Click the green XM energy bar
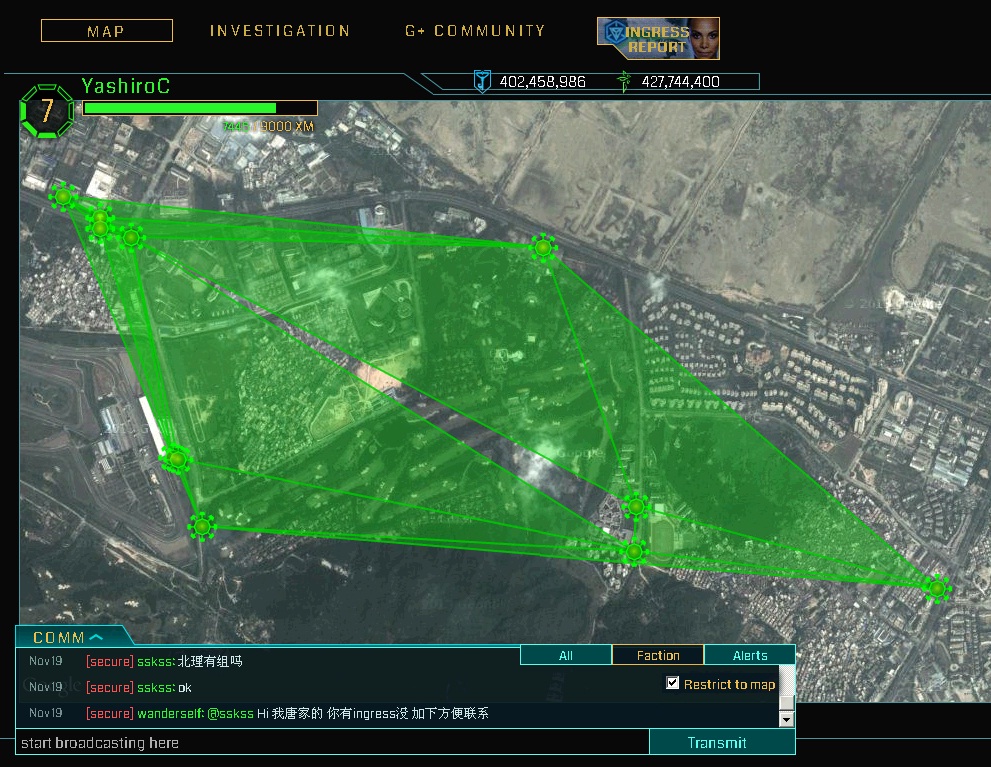991x767 pixels. pyautogui.click(x=200, y=108)
